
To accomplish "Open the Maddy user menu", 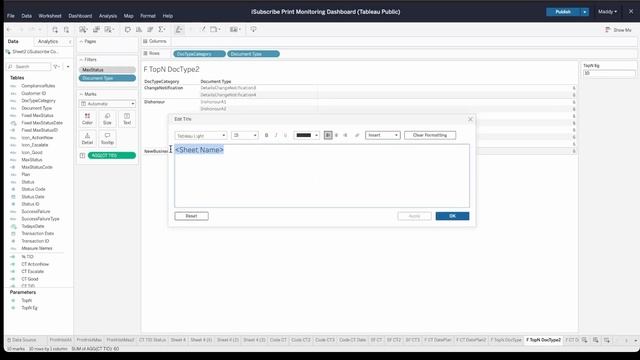I will coord(607,12).
